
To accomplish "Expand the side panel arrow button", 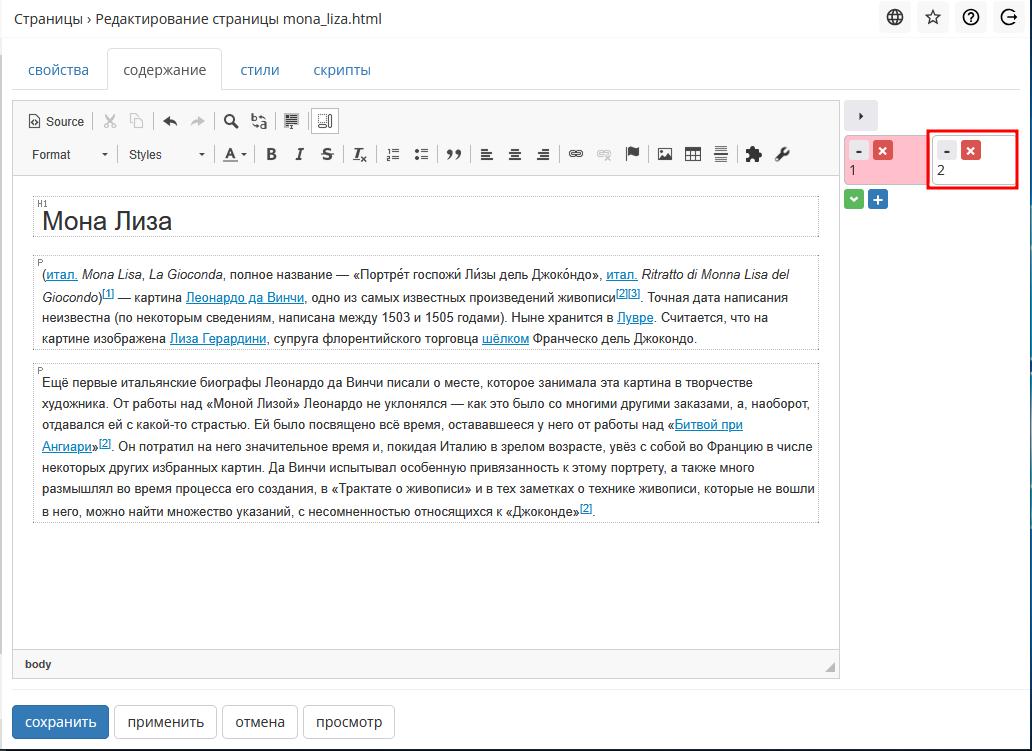I will [860, 115].
